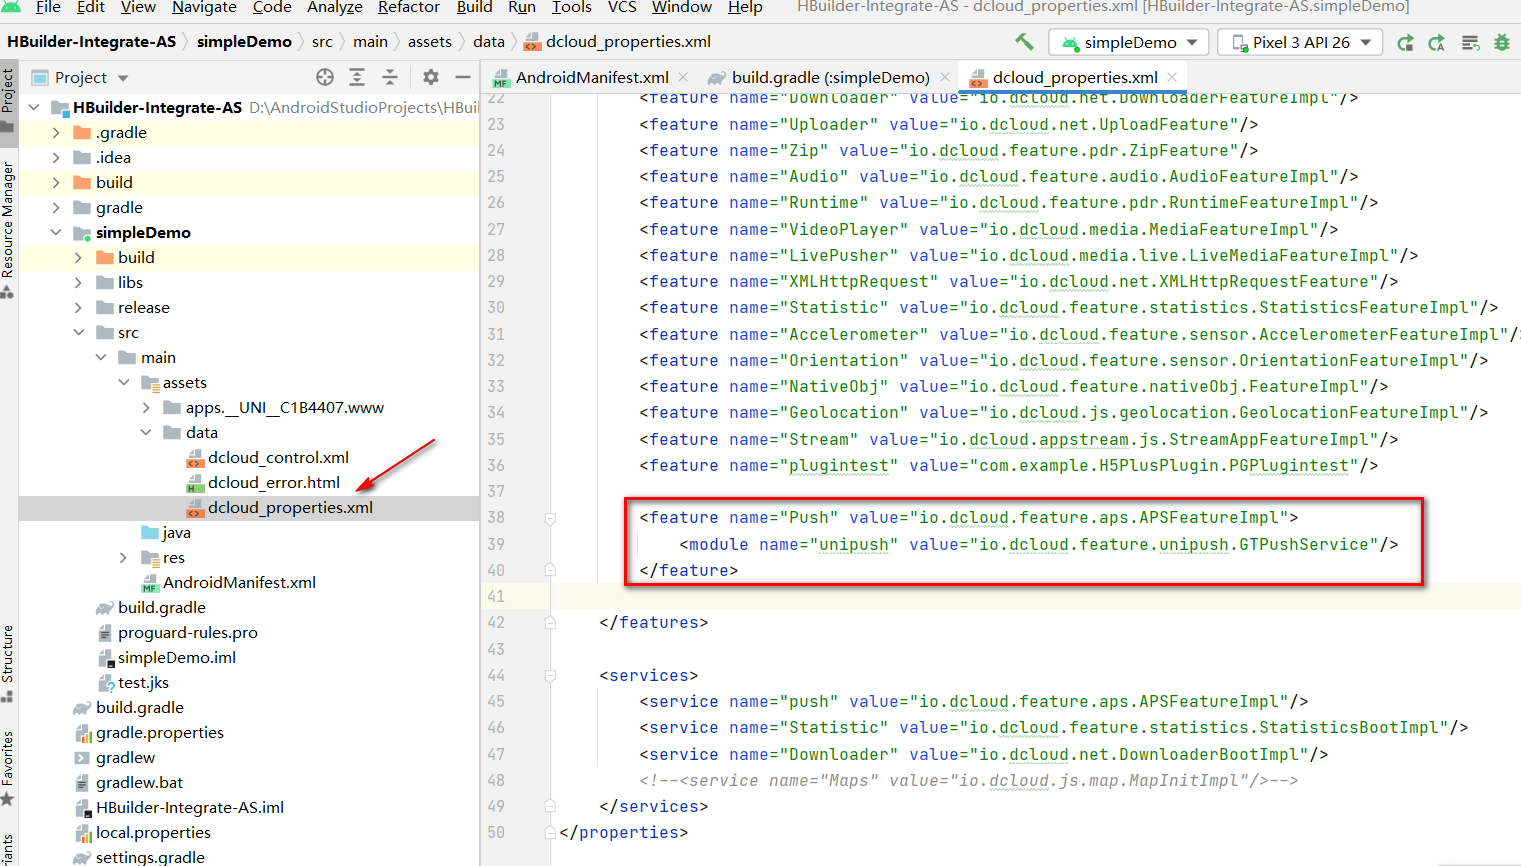The height and width of the screenshot is (866, 1521).
Task: Click the Make Project hammer icon
Action: (1025, 42)
